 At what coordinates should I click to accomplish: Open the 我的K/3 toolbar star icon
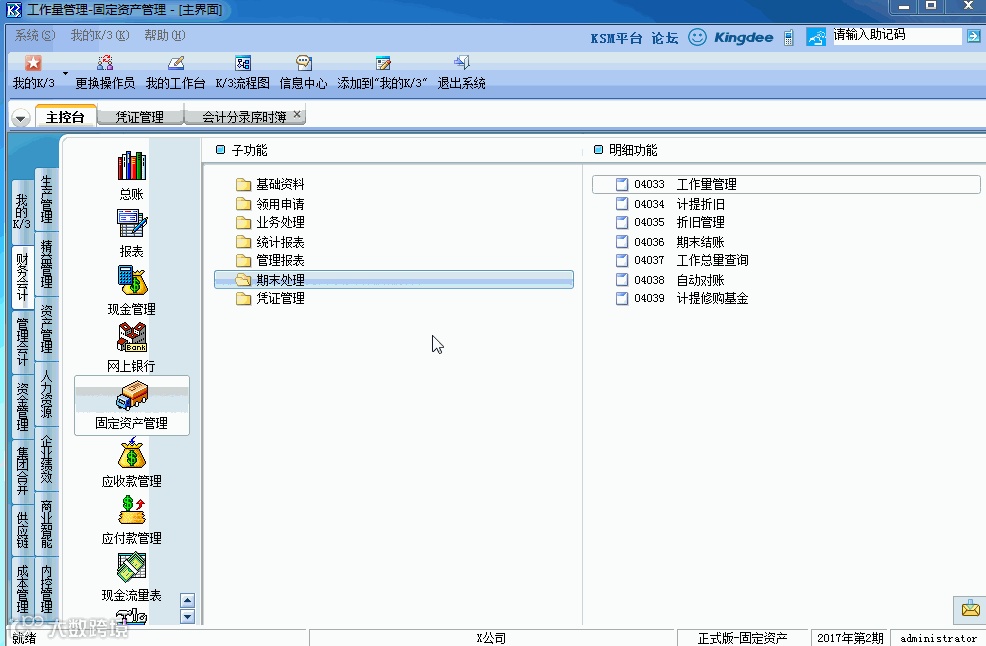coord(33,63)
